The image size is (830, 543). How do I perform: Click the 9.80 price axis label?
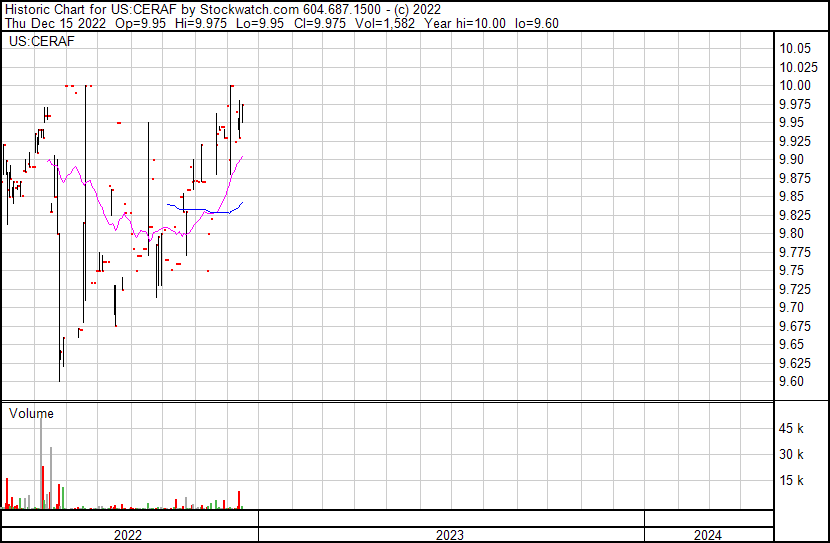pos(793,234)
